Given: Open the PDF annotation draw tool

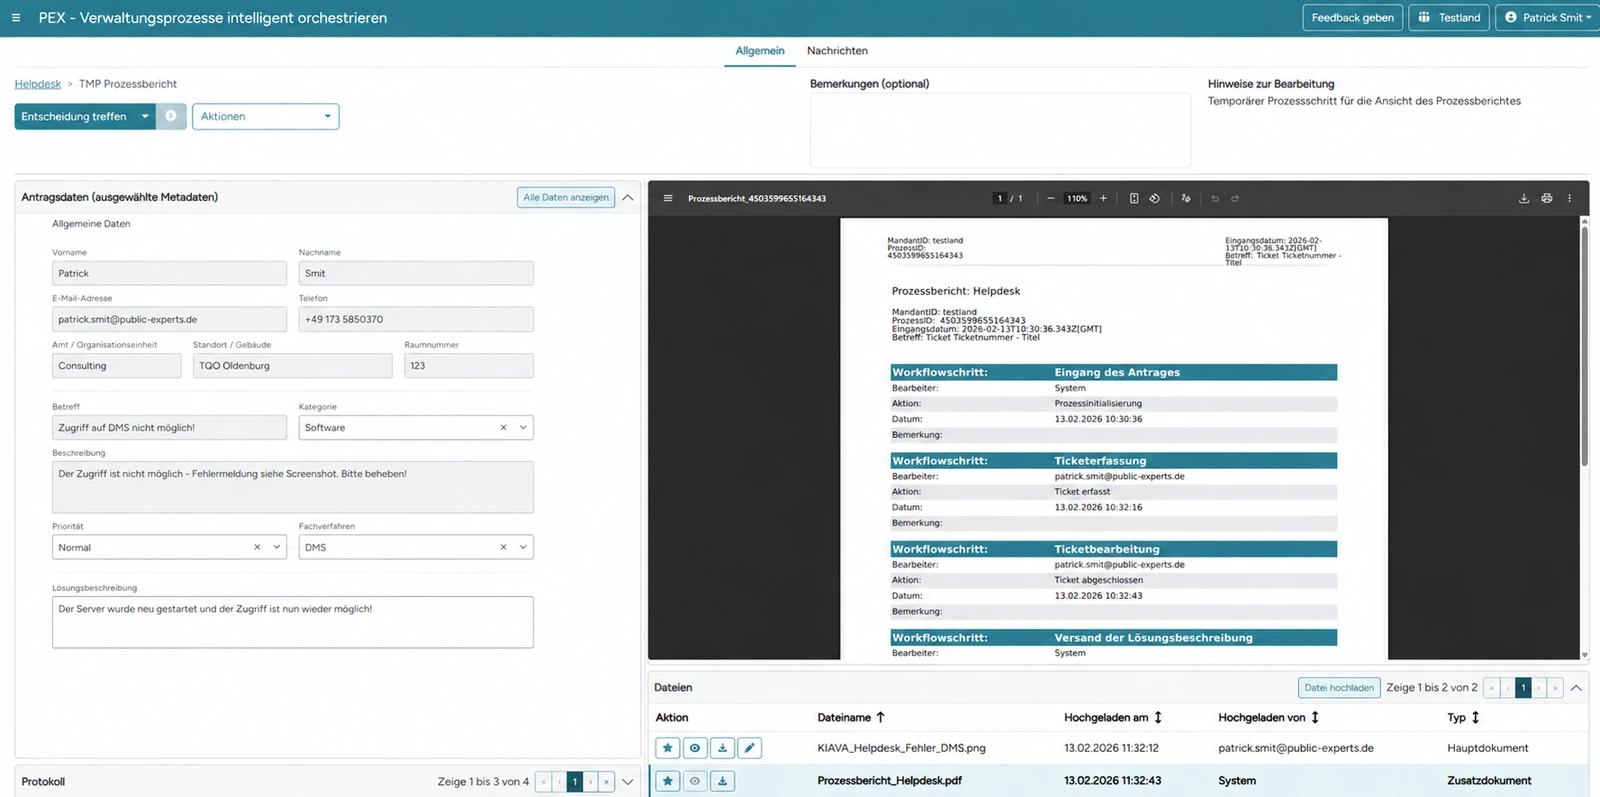Looking at the screenshot, I should pyautogui.click(x=1186, y=198).
